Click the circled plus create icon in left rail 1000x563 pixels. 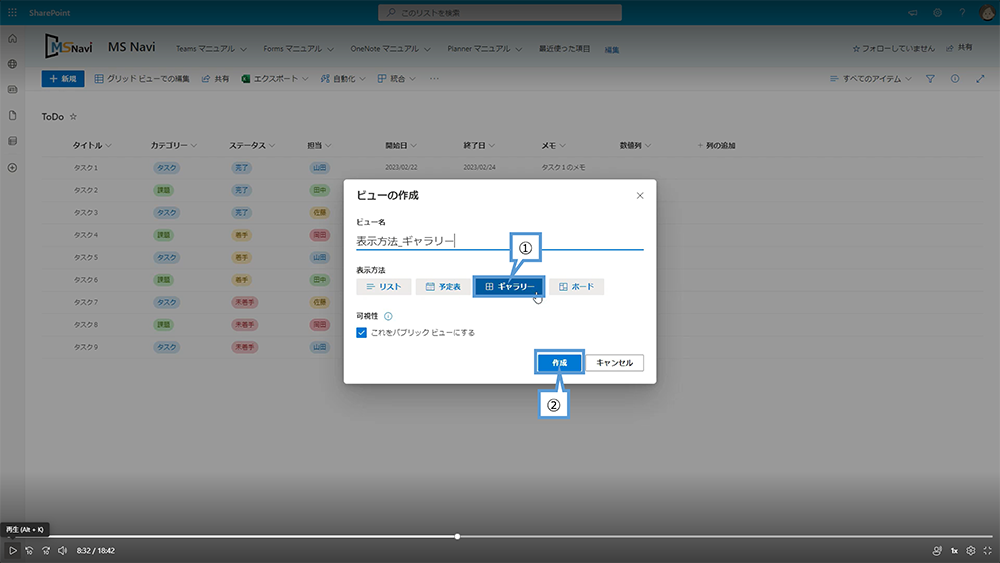tap(12, 168)
